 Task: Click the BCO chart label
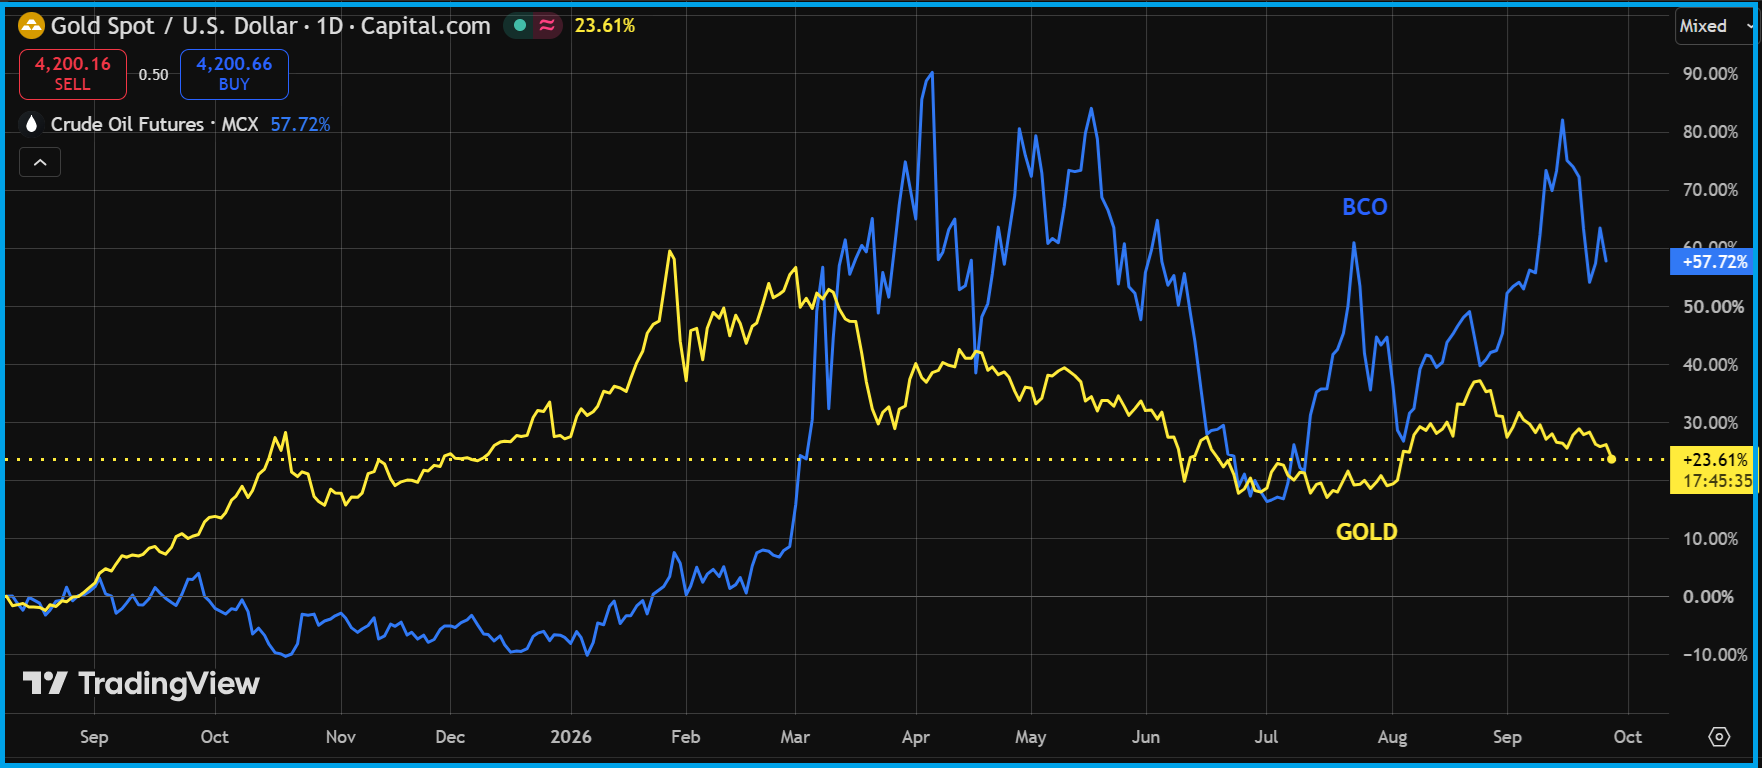pos(1364,207)
